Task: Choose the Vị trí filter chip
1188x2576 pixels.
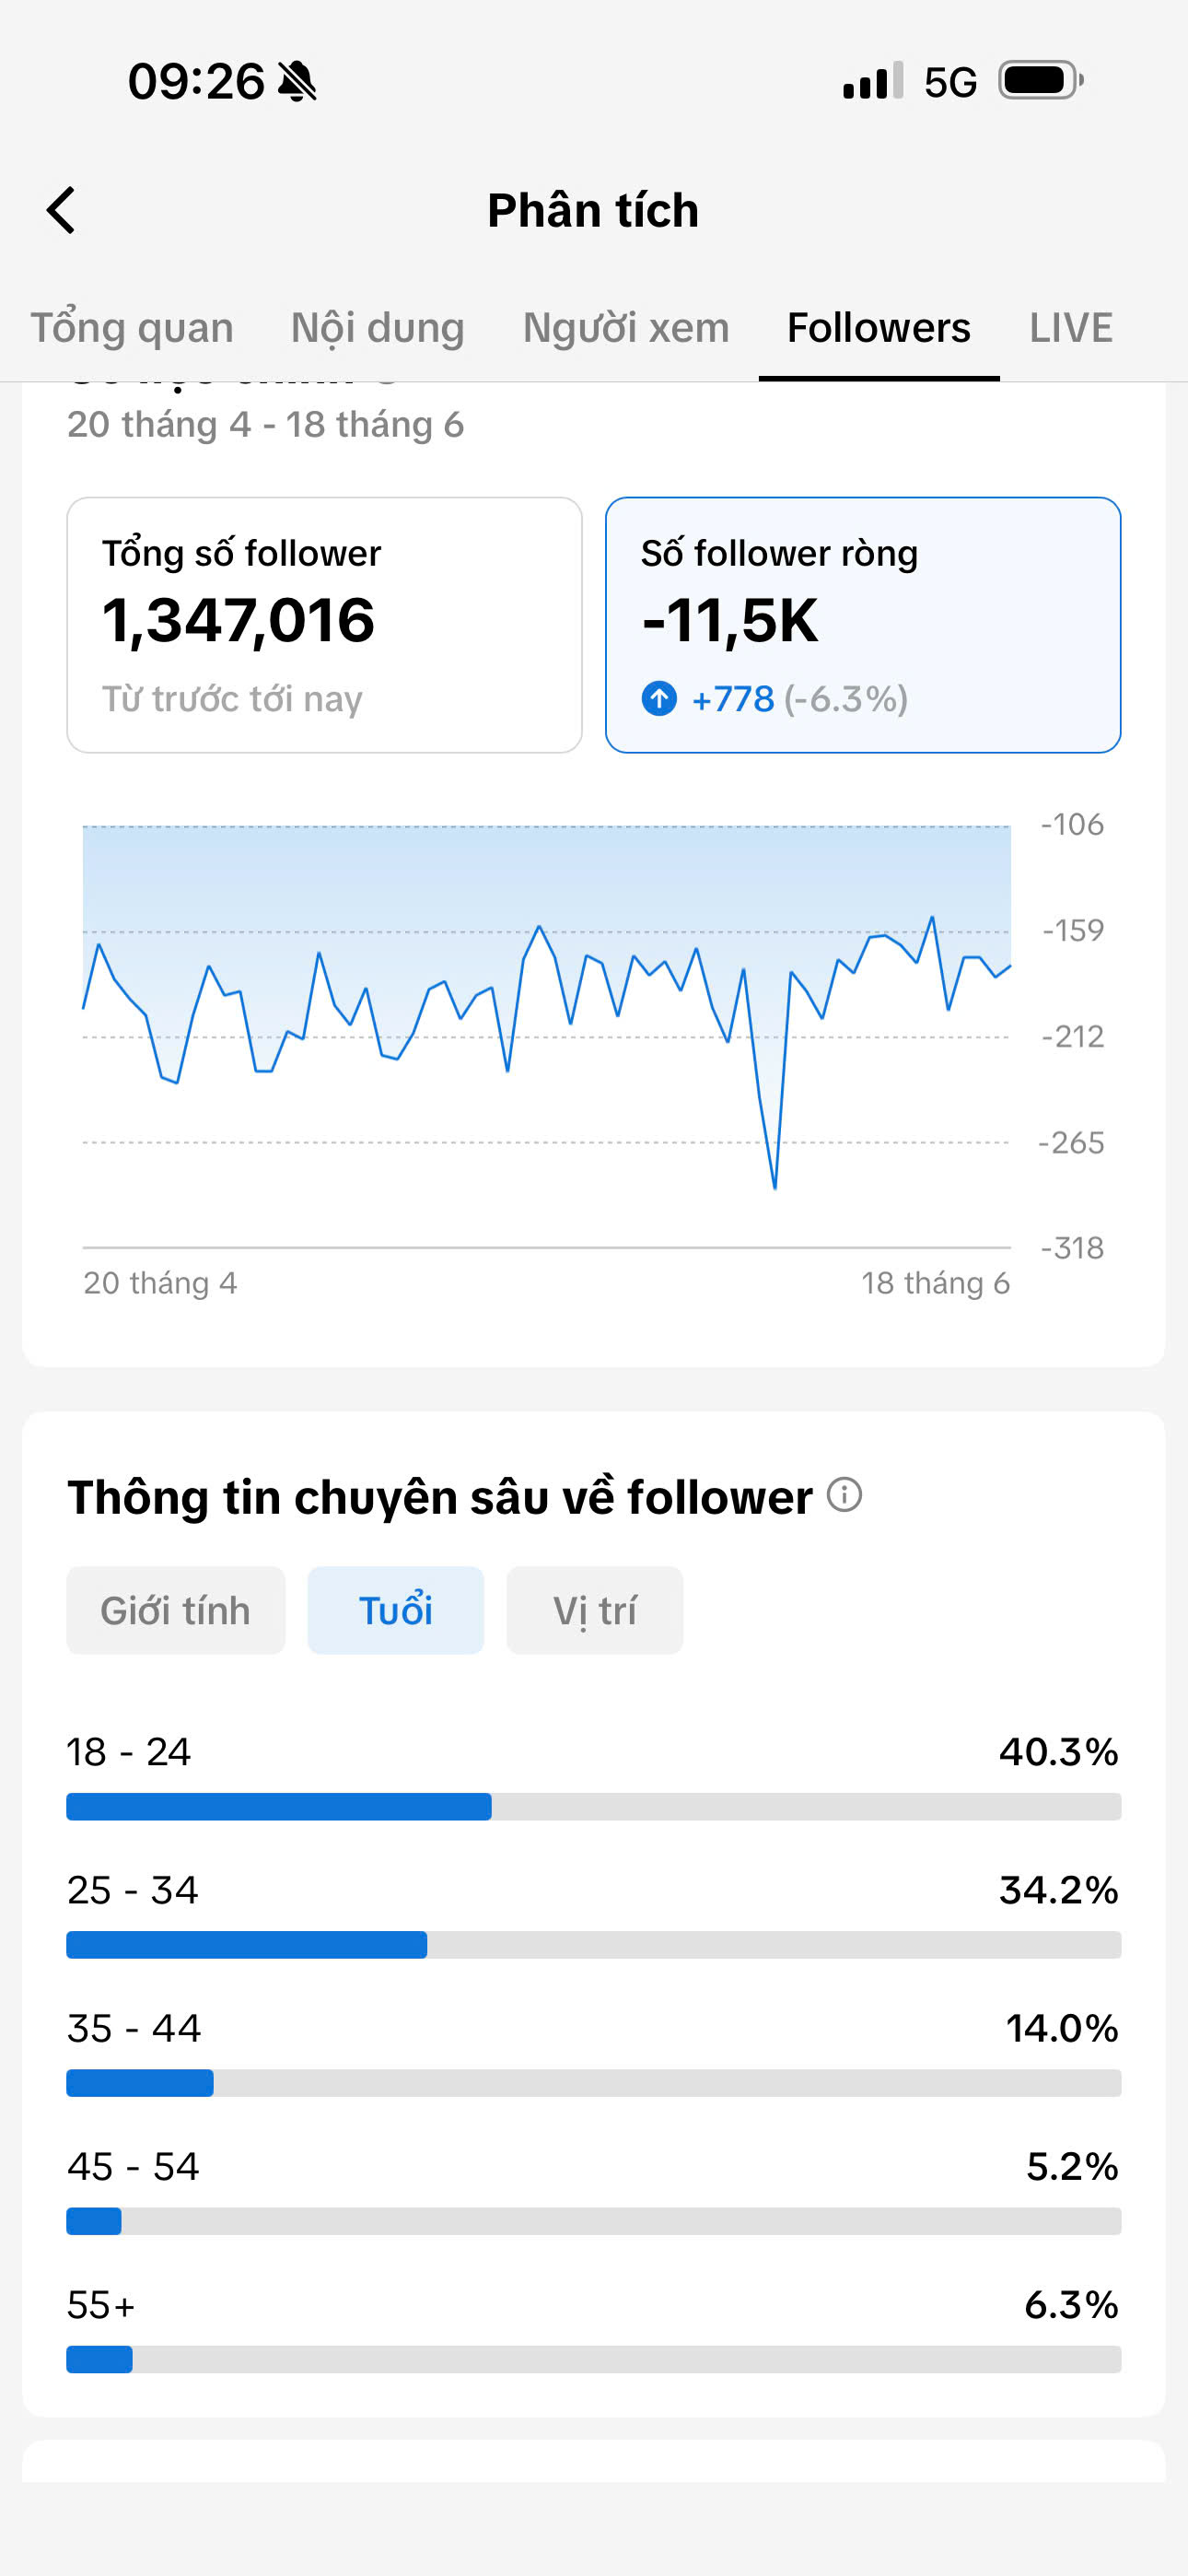Action: (x=595, y=1610)
